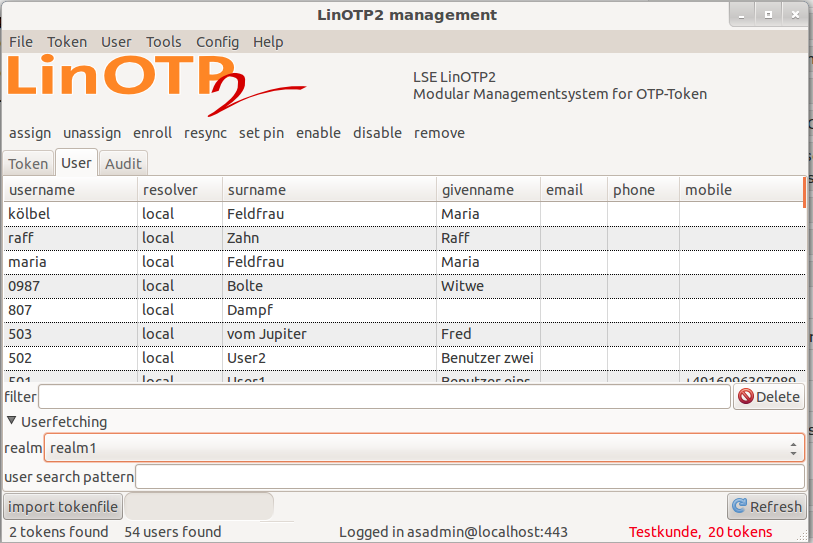Switch to the Audit tab
The width and height of the screenshot is (813, 543).
(x=123, y=164)
